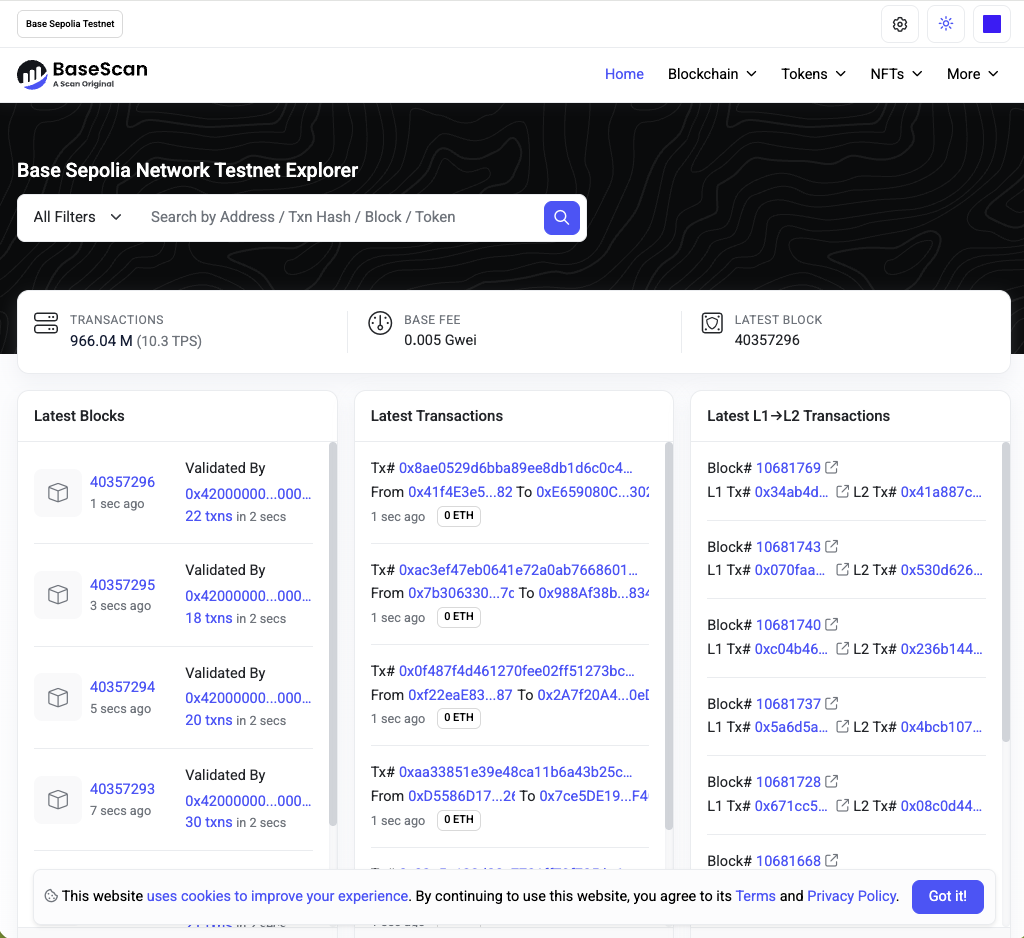Viewport: 1024px width, 938px height.
Task: Open the Privacy Policy link
Action: [851, 896]
